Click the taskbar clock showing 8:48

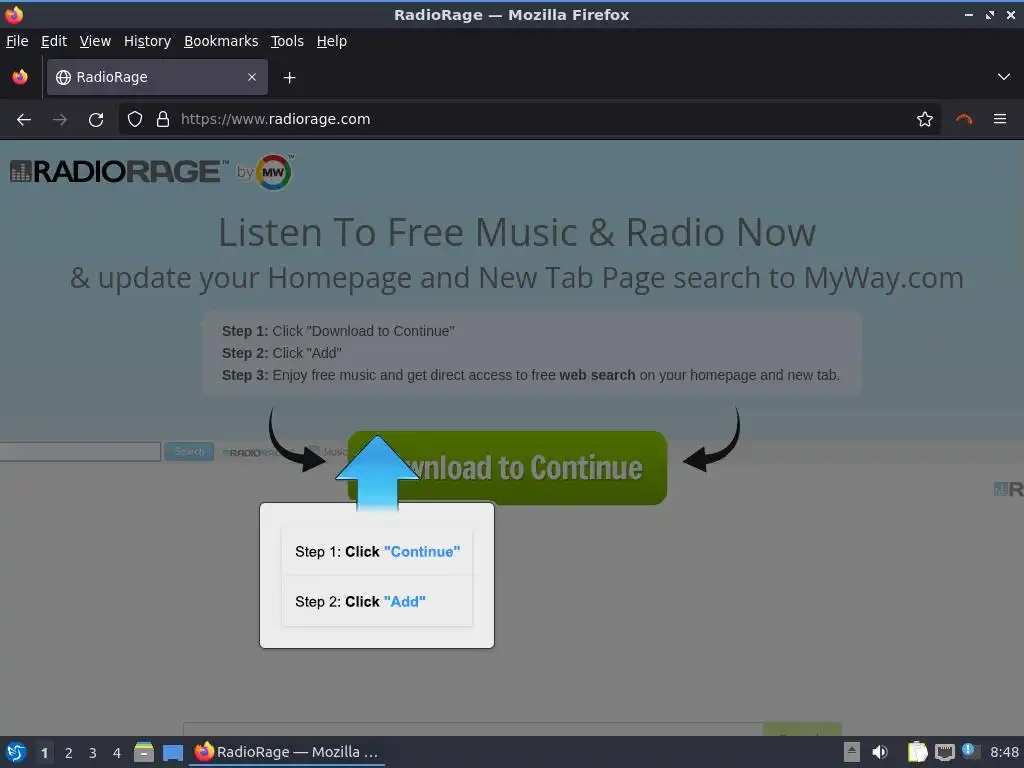point(1004,752)
